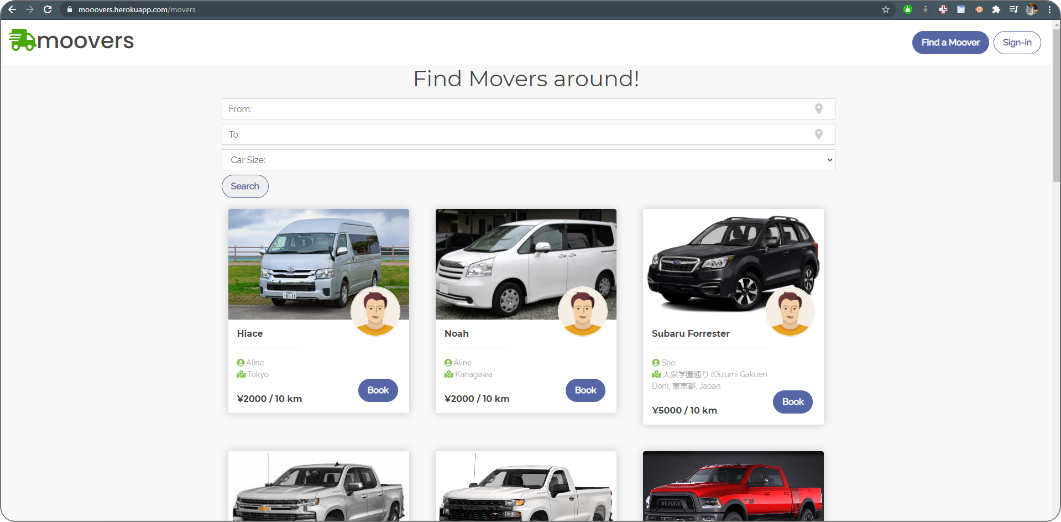Click the driver avatar on Subaru Forrester card

790,311
